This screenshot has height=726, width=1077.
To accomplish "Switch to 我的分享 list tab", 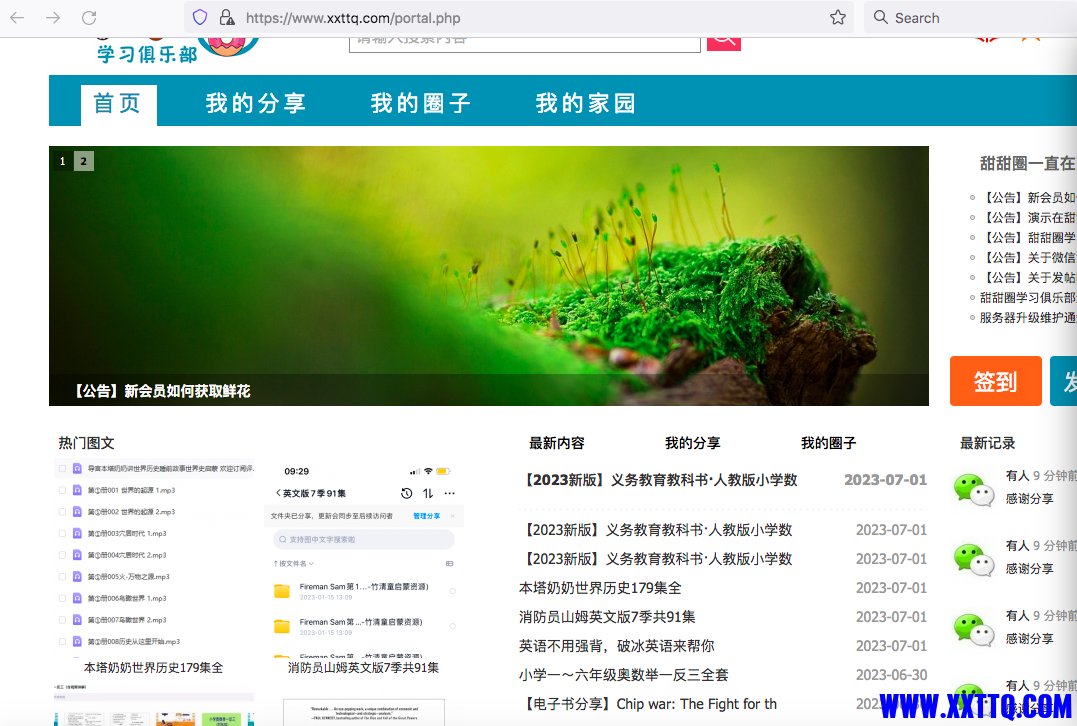I will click(692, 443).
